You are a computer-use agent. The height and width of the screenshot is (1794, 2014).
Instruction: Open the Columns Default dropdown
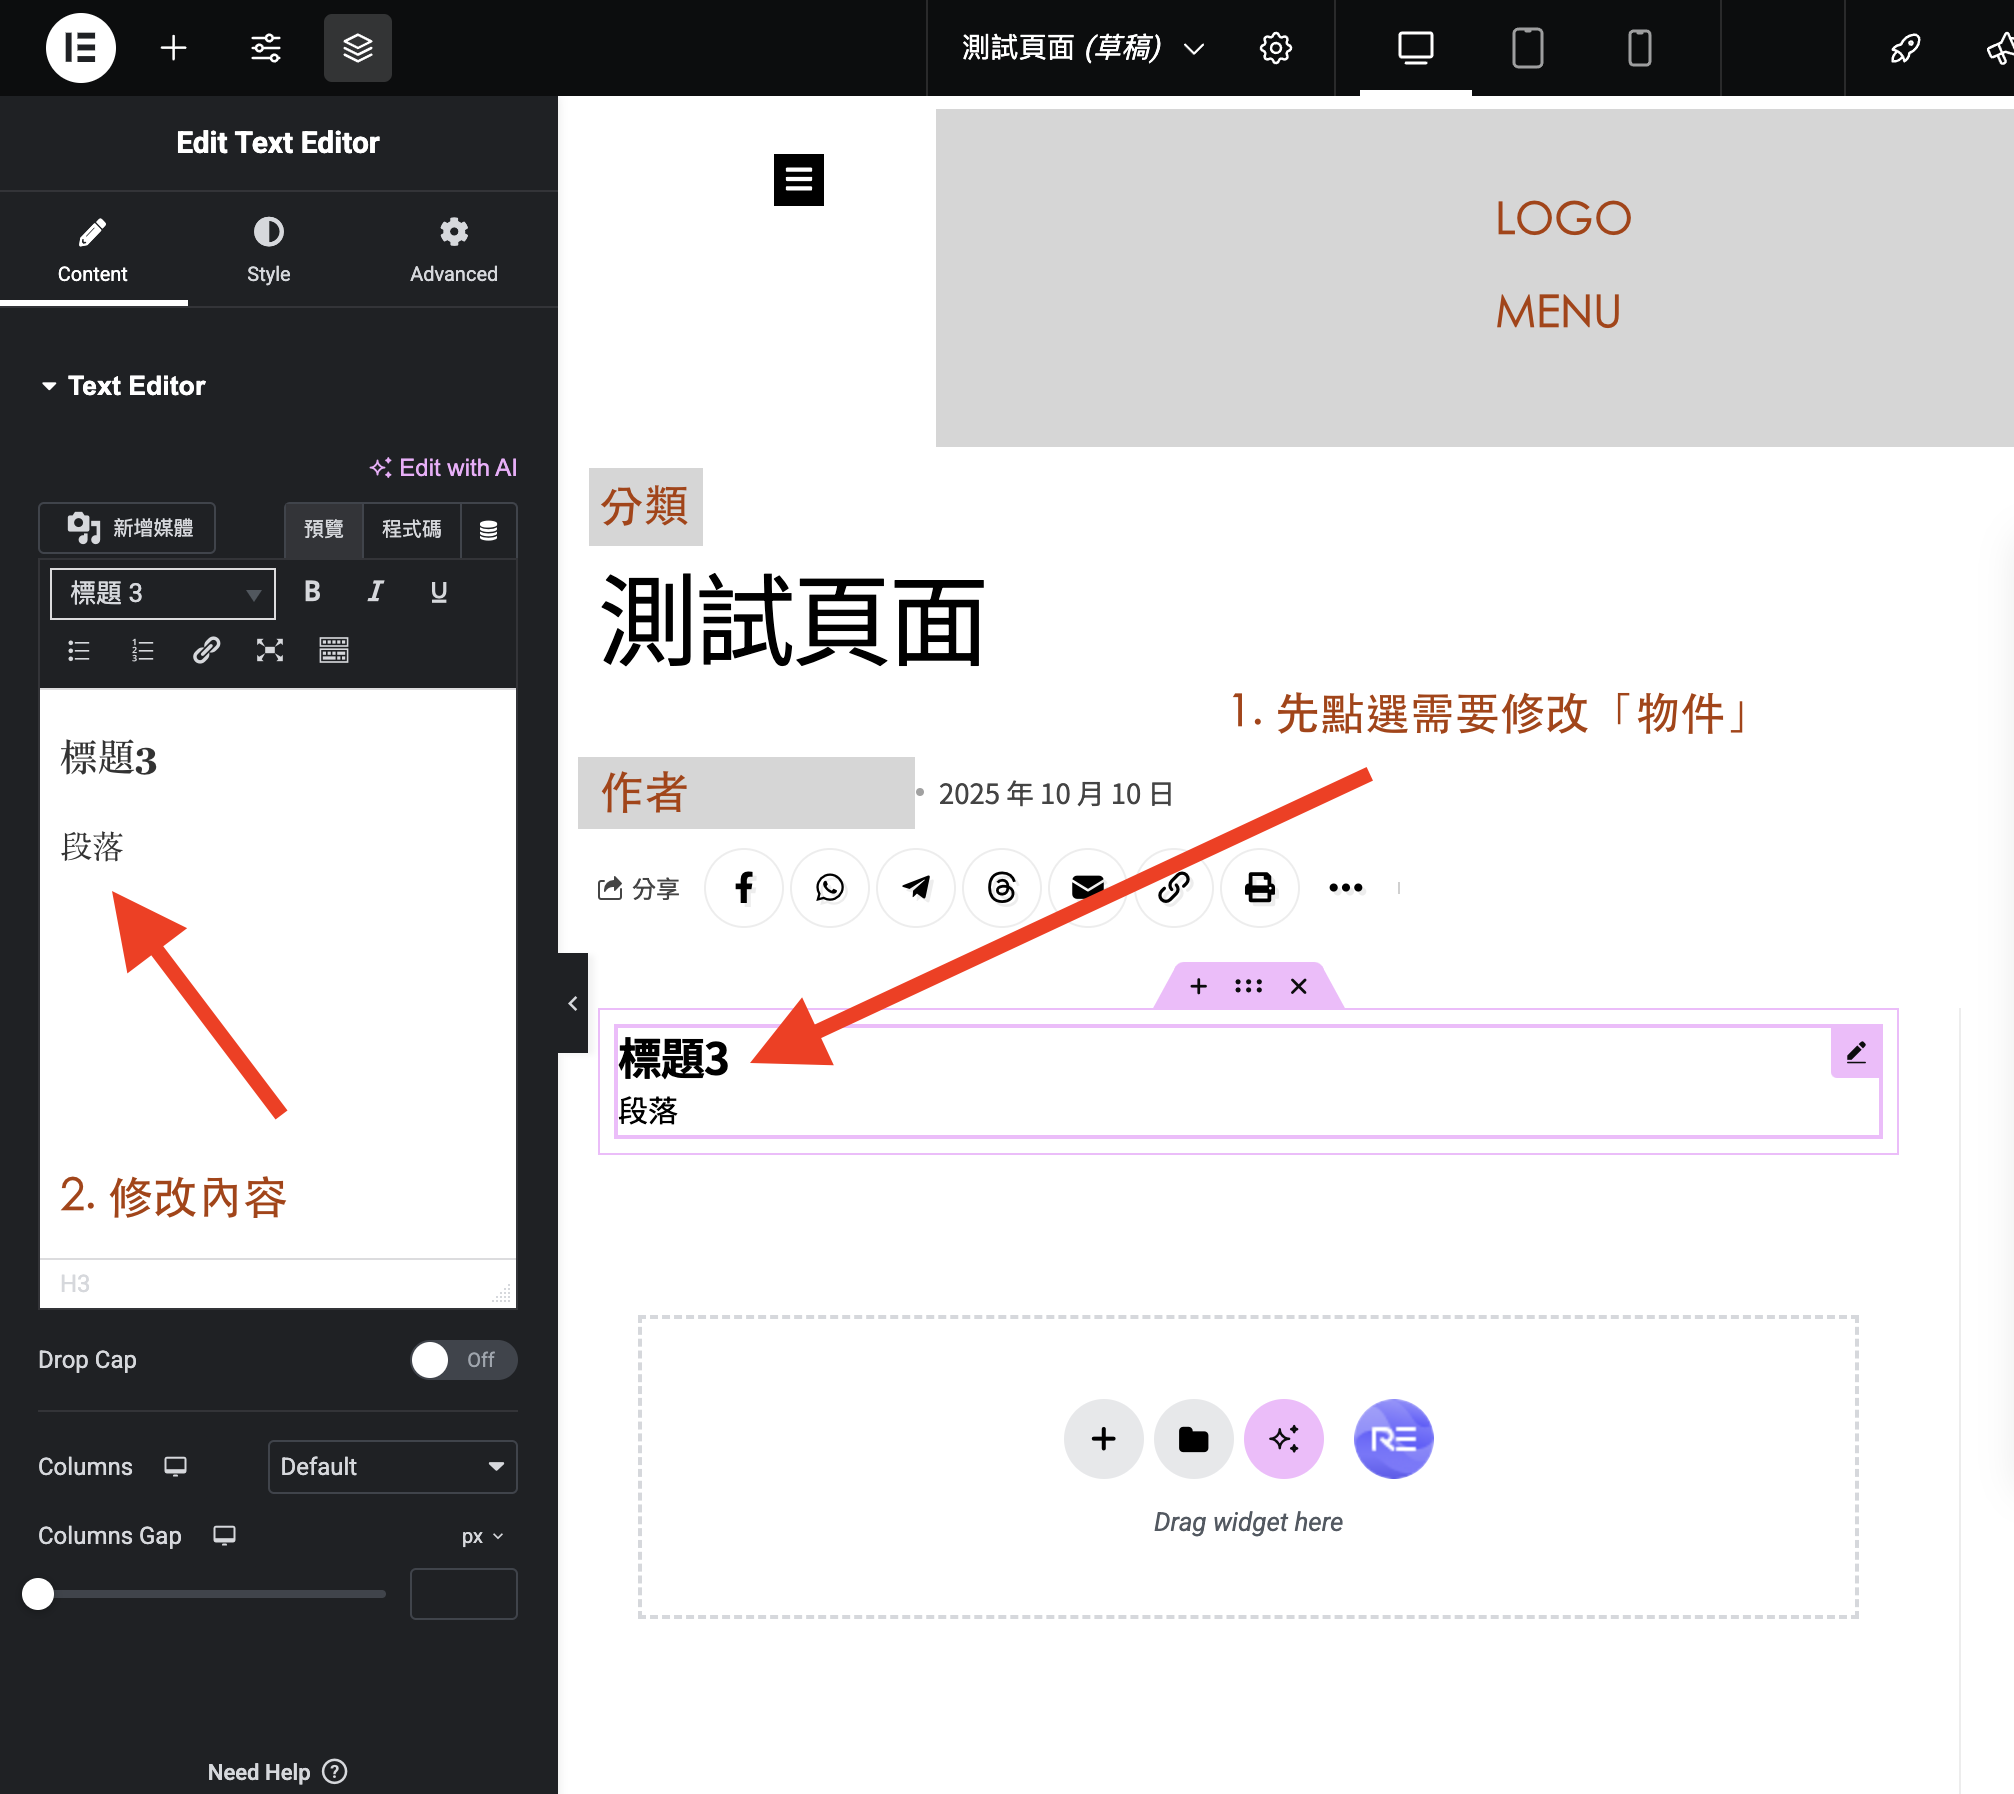392,1467
